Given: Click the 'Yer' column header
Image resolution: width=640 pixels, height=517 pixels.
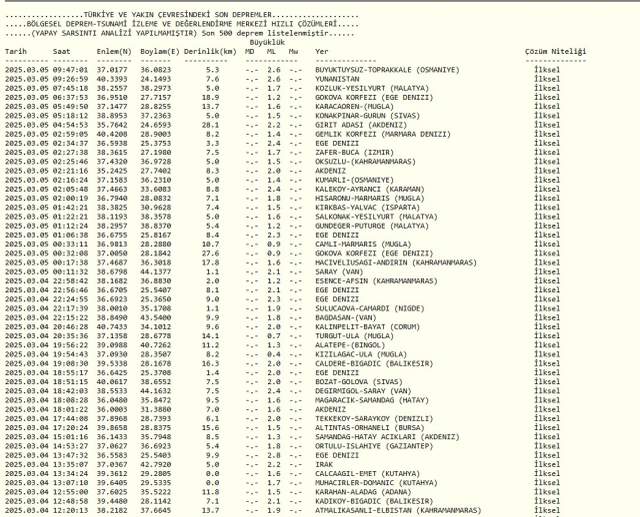Looking at the screenshot, I should tap(322, 51).
